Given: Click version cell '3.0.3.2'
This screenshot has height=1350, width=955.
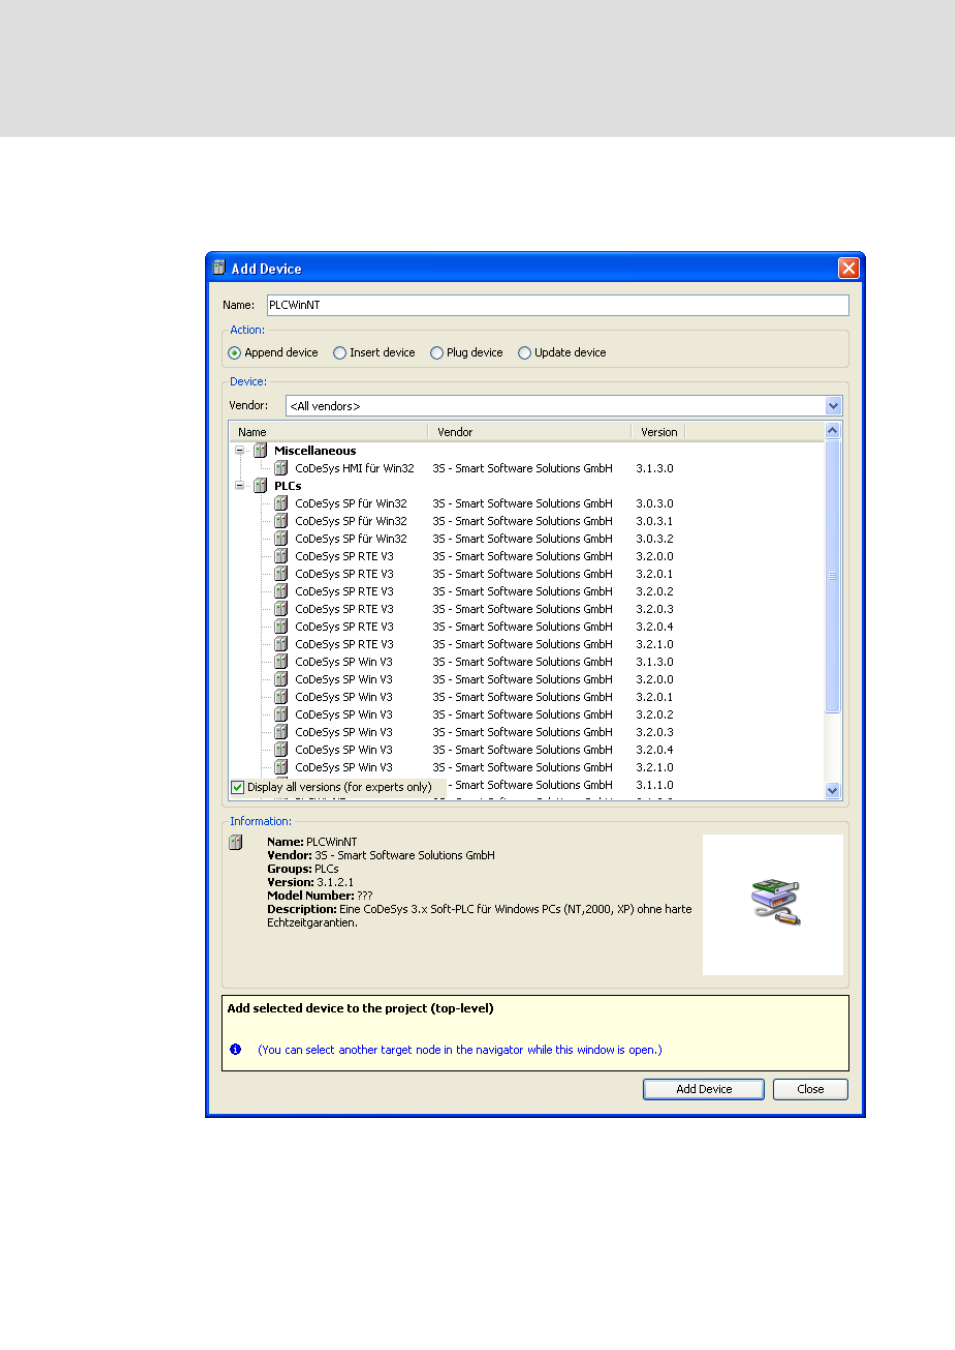Looking at the screenshot, I should tap(655, 539).
